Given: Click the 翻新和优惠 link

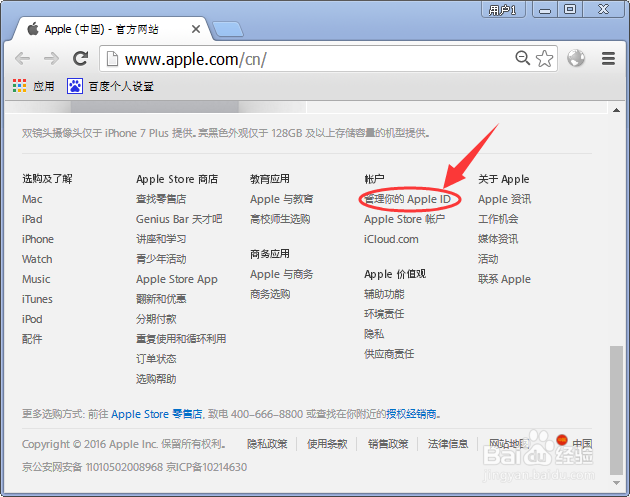Looking at the screenshot, I should (x=161, y=299).
